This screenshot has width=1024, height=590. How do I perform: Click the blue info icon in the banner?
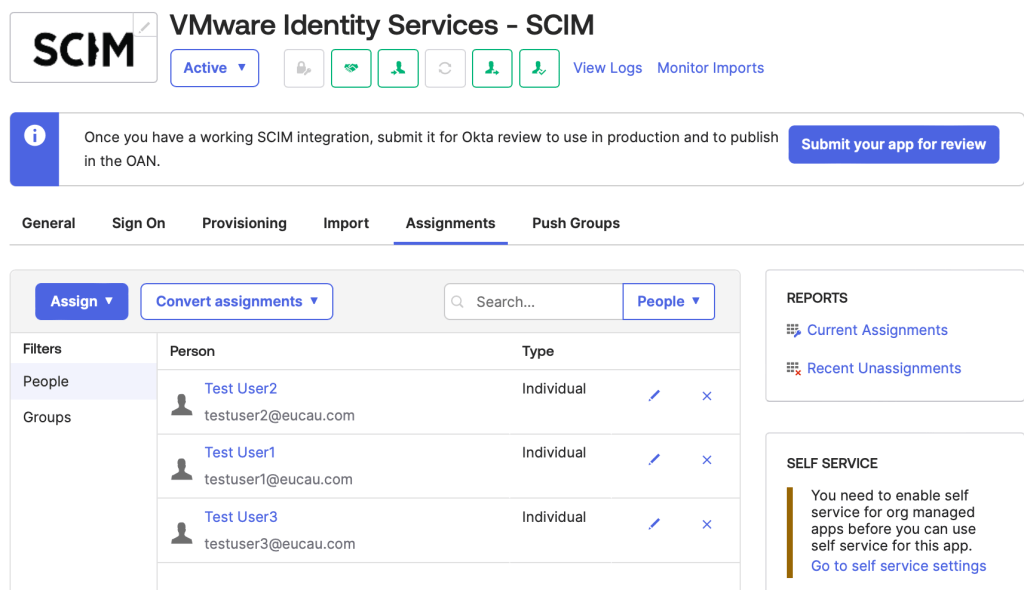[35, 136]
